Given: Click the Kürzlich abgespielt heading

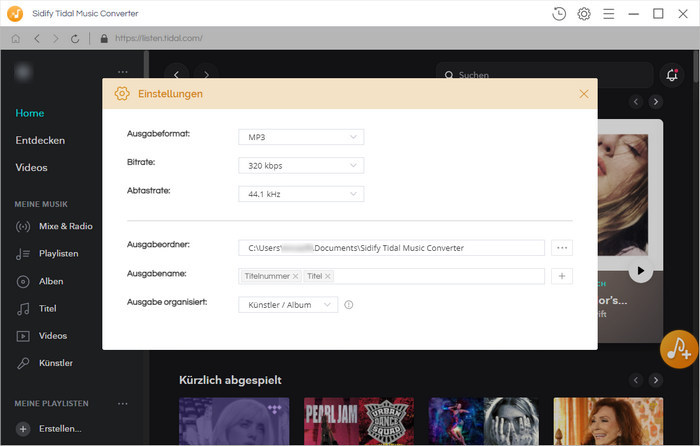Looking at the screenshot, I should (230, 380).
